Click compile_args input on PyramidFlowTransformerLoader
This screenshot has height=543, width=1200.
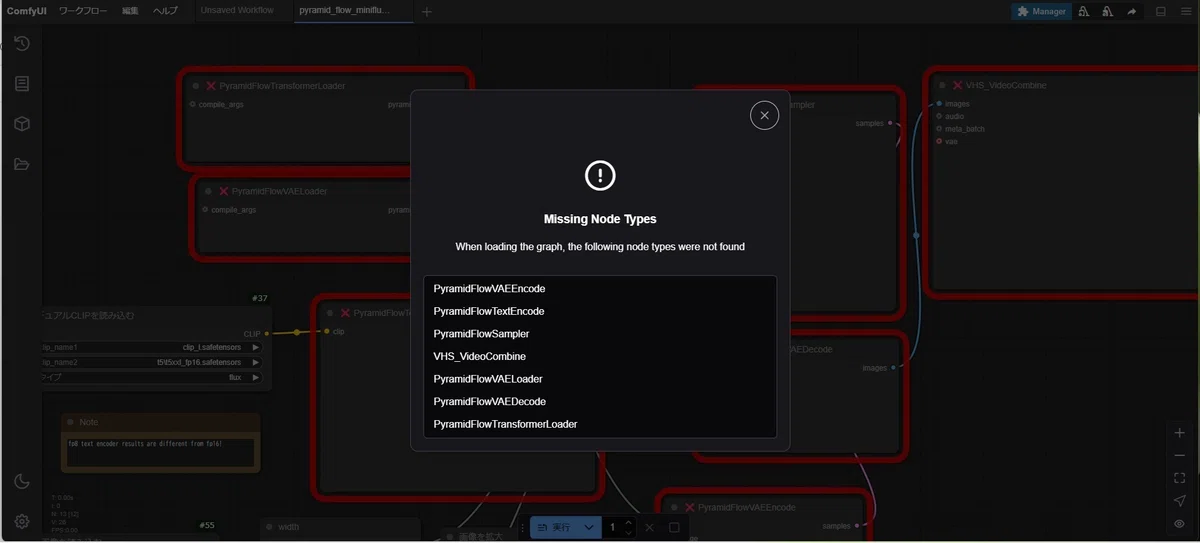point(193,104)
